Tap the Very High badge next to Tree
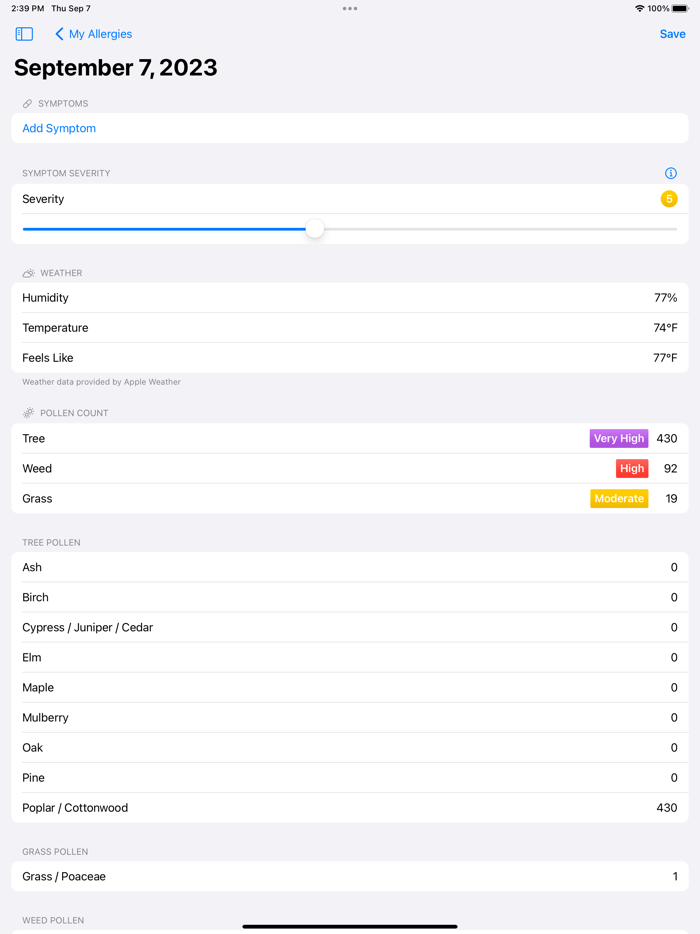The height and width of the screenshot is (934, 700). tap(618, 438)
